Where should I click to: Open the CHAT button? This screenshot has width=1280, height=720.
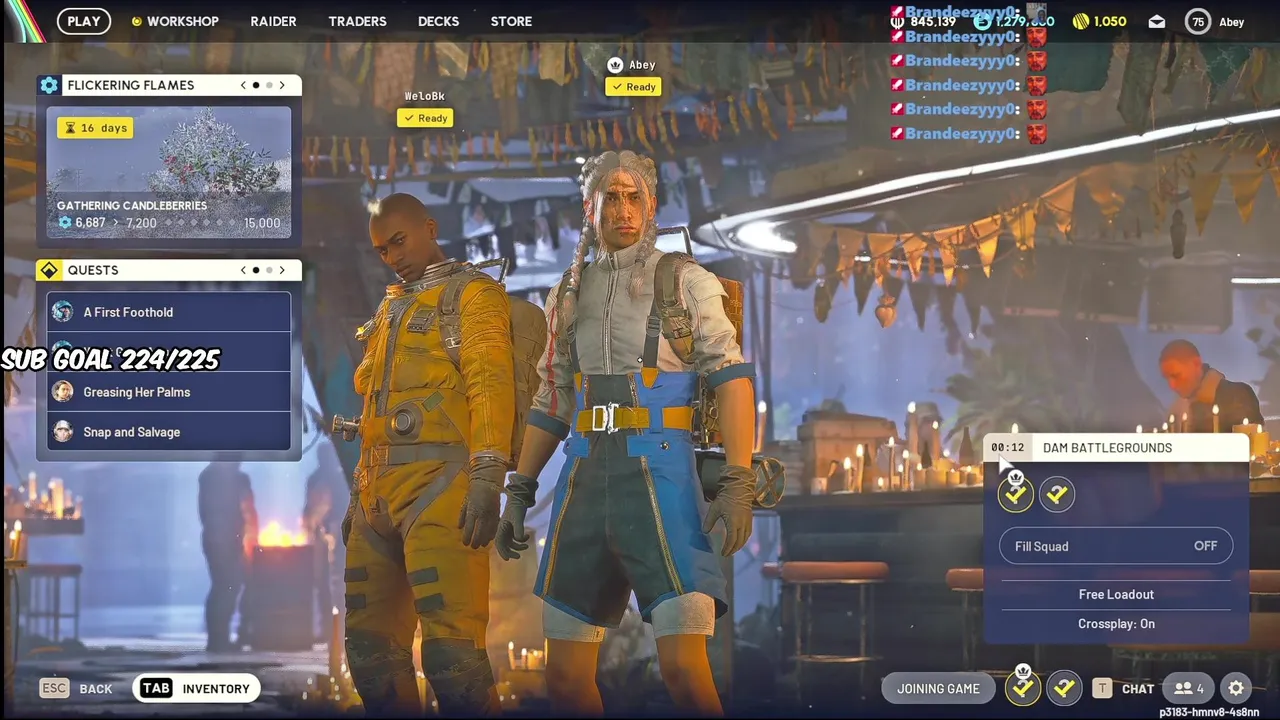point(1138,689)
